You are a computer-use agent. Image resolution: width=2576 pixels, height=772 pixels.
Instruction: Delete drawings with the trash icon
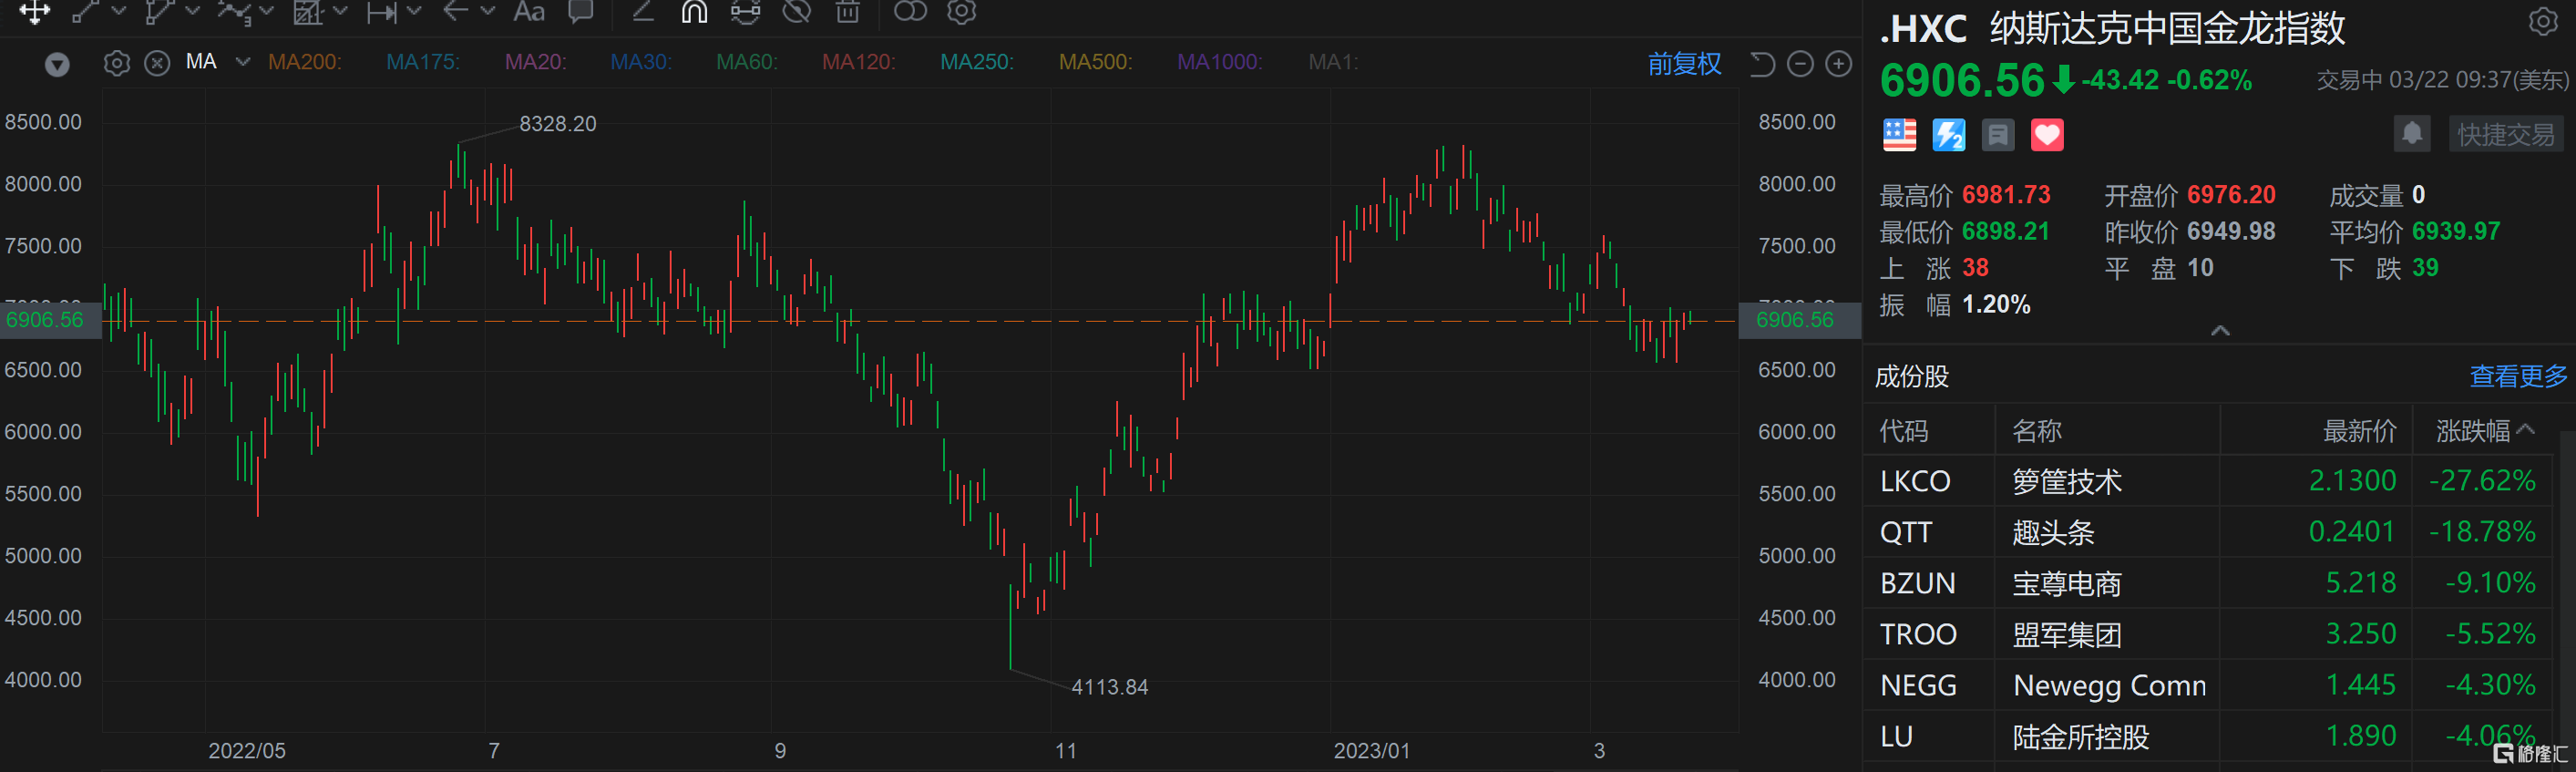tap(848, 12)
